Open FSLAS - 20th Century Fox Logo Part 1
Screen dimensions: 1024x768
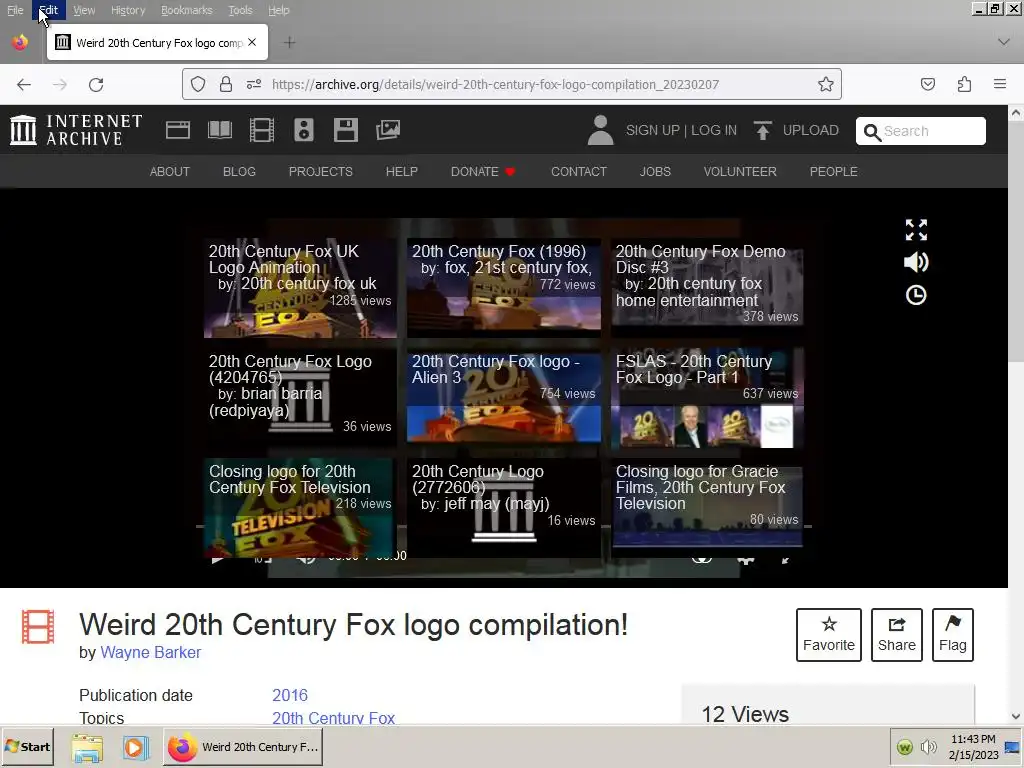pyautogui.click(x=707, y=397)
